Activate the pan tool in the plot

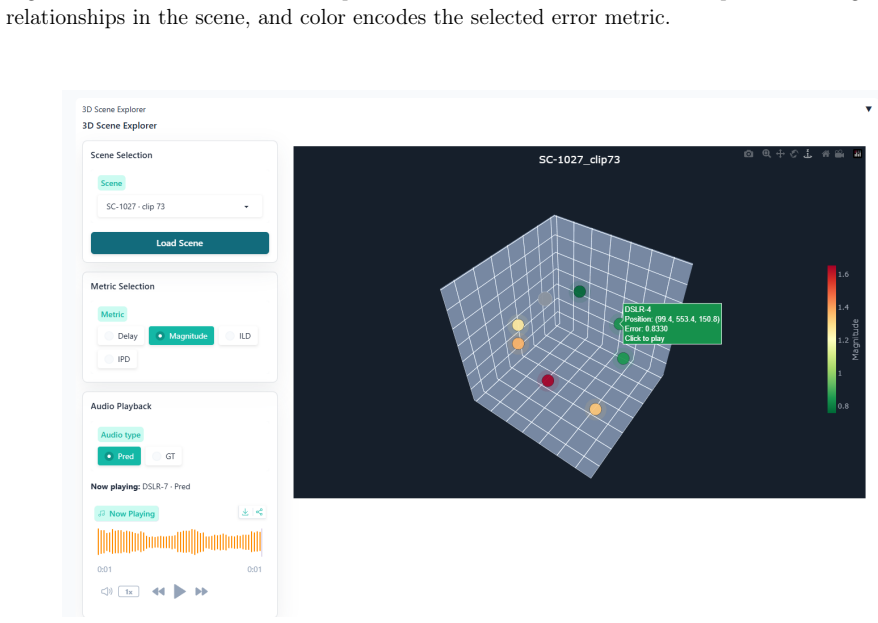[x=780, y=154]
